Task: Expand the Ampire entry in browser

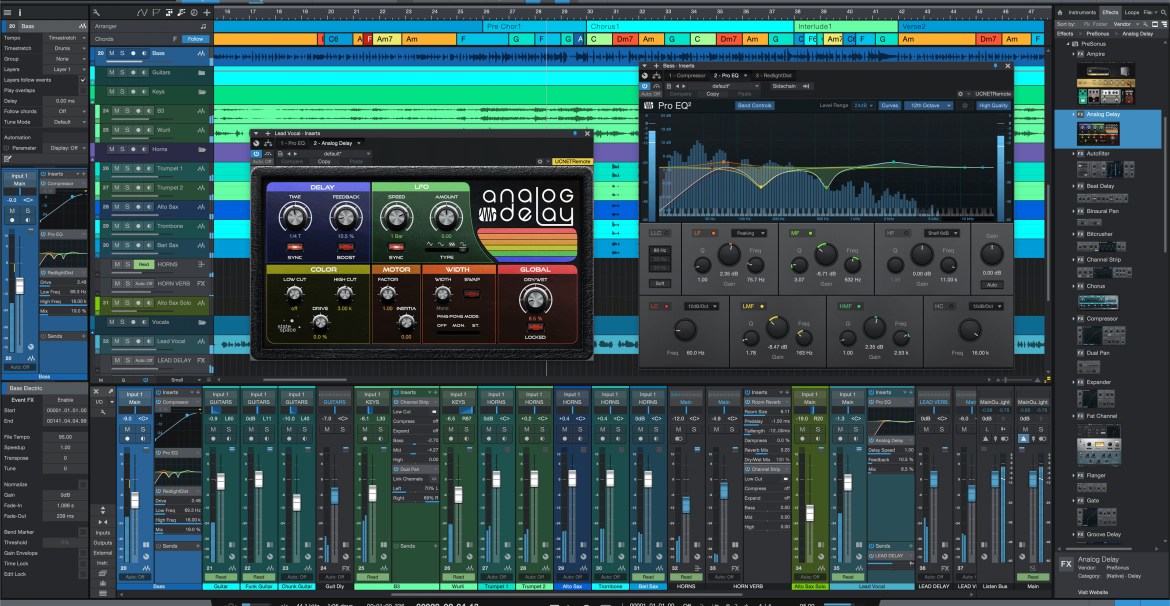Action: pyautogui.click(x=1074, y=54)
